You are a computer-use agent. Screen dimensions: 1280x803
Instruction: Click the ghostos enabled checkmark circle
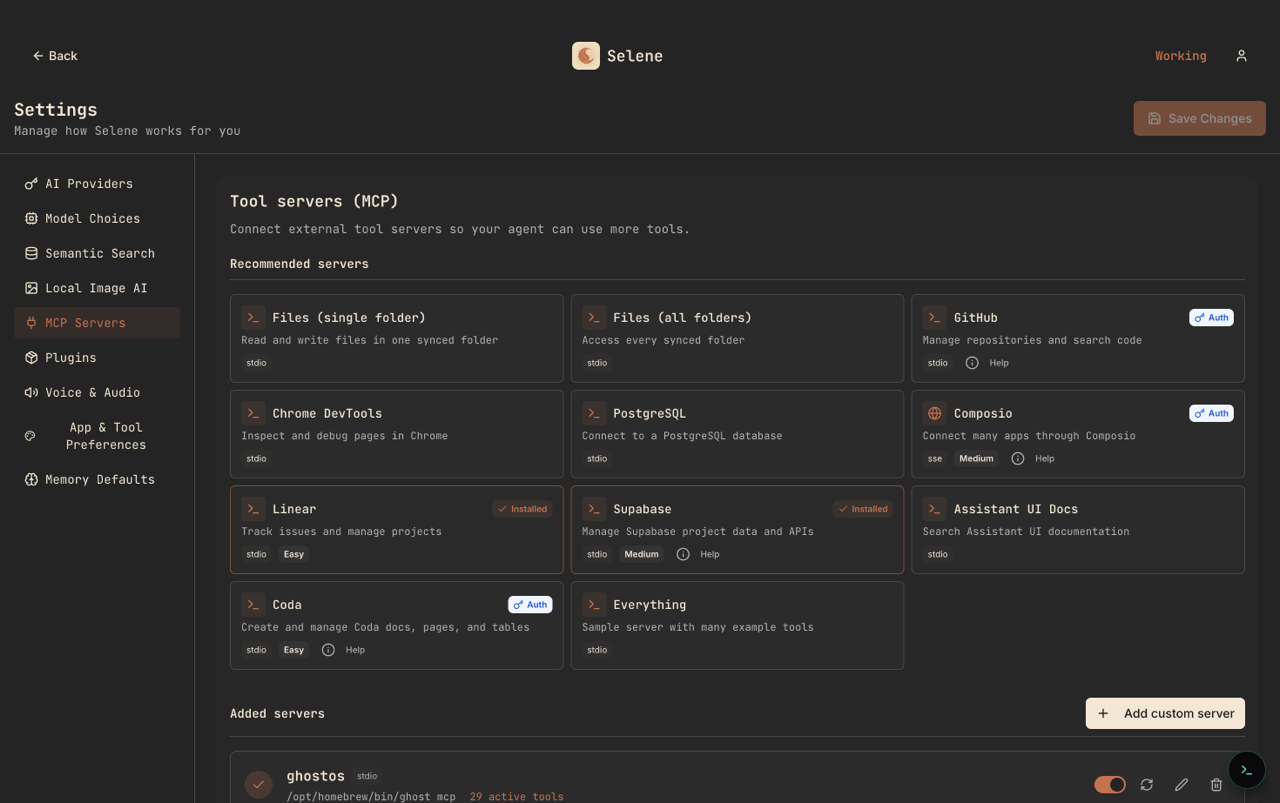point(259,785)
